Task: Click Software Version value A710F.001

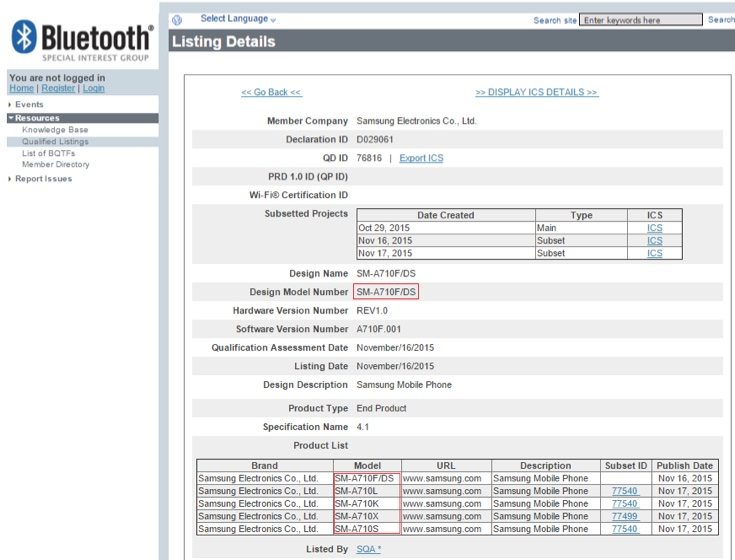Action: pos(378,329)
